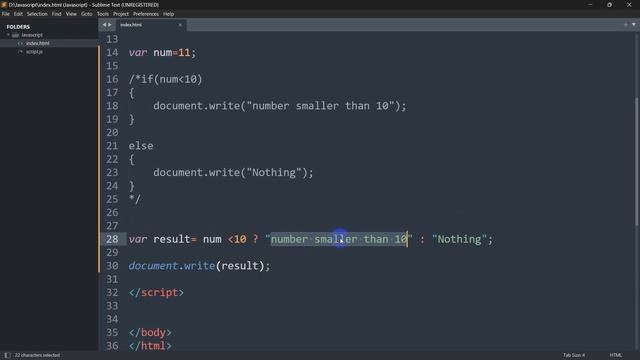The height and width of the screenshot is (360, 640).
Task: Open the Help menu
Action: (169, 14)
